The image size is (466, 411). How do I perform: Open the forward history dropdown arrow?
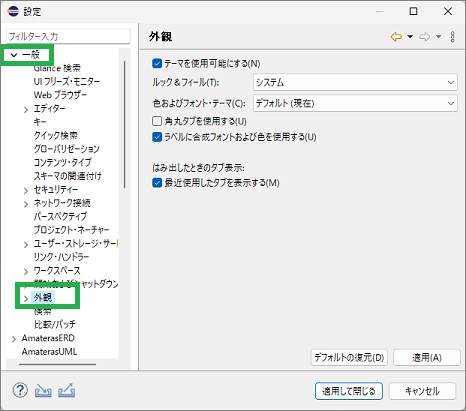(439, 37)
